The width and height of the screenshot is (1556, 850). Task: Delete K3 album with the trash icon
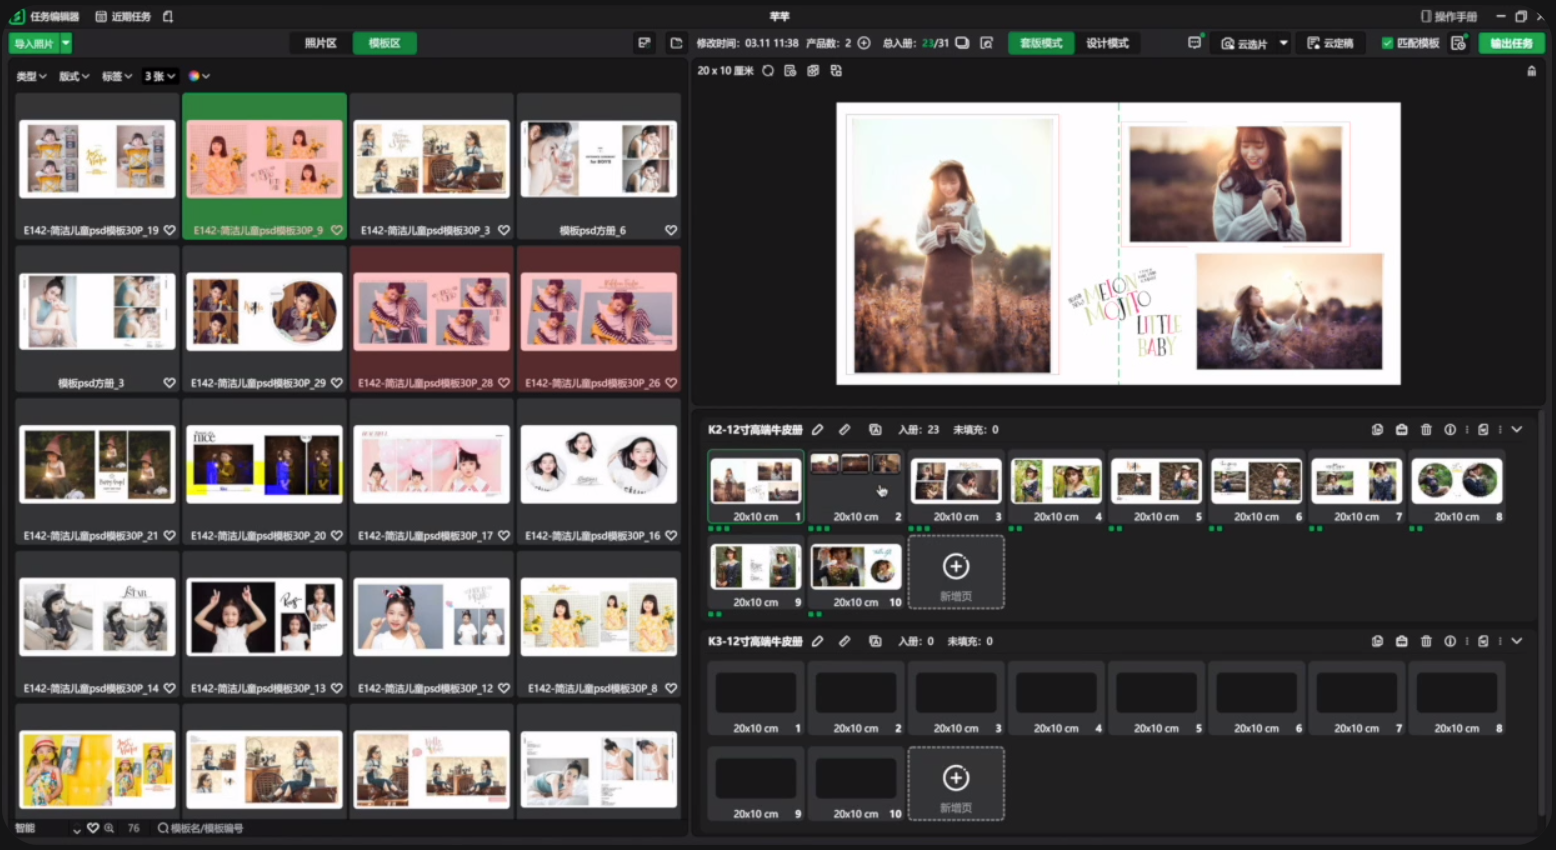(1426, 641)
